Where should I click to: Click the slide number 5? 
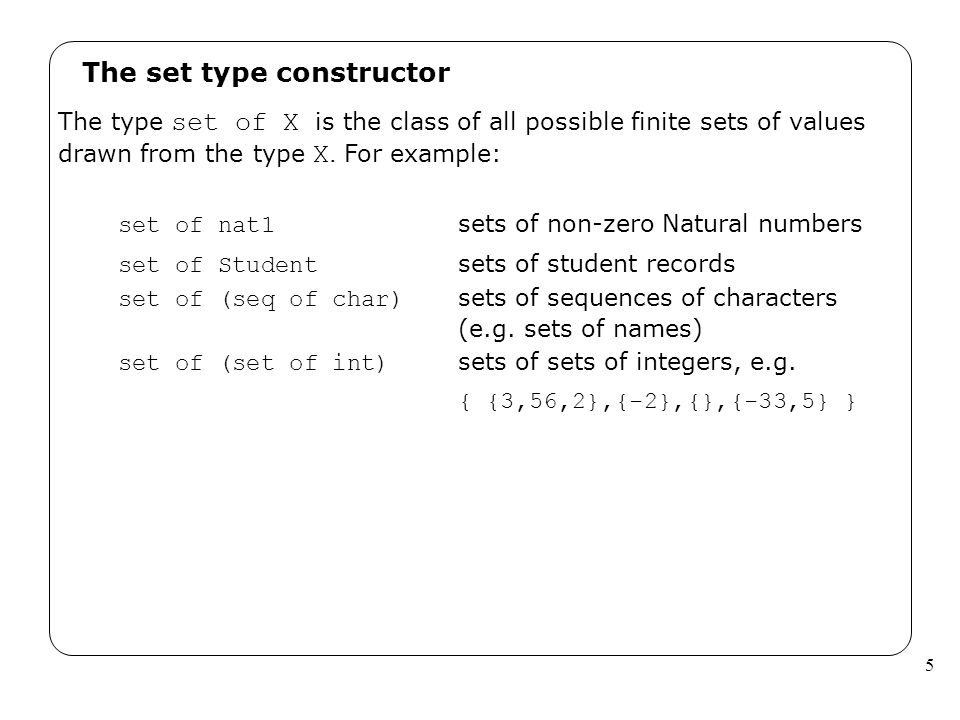[929, 666]
